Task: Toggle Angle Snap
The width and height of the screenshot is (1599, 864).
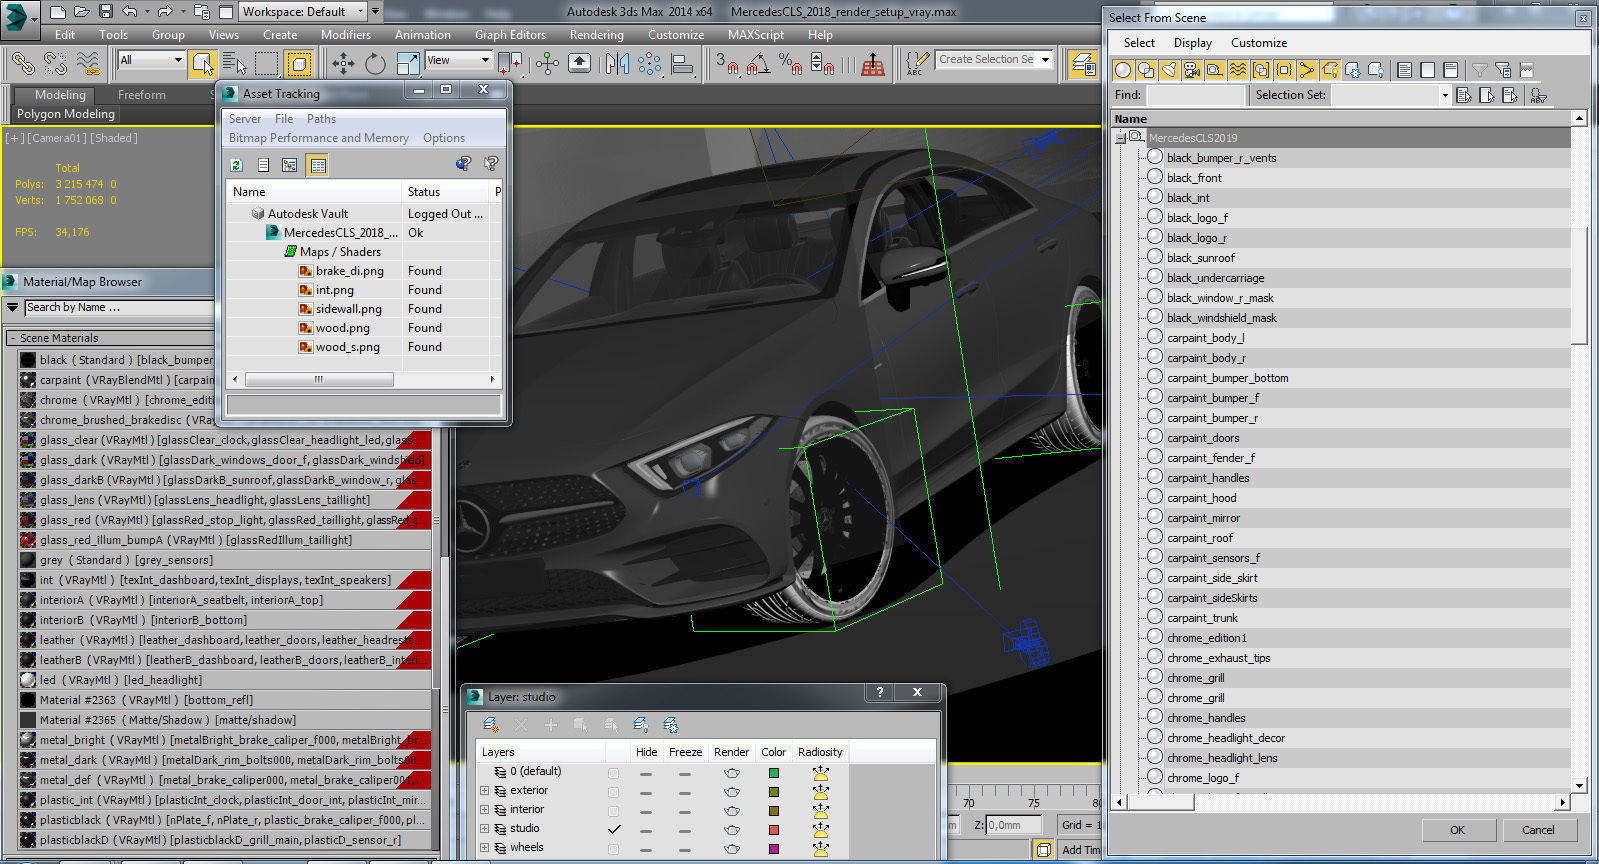Action: click(759, 64)
